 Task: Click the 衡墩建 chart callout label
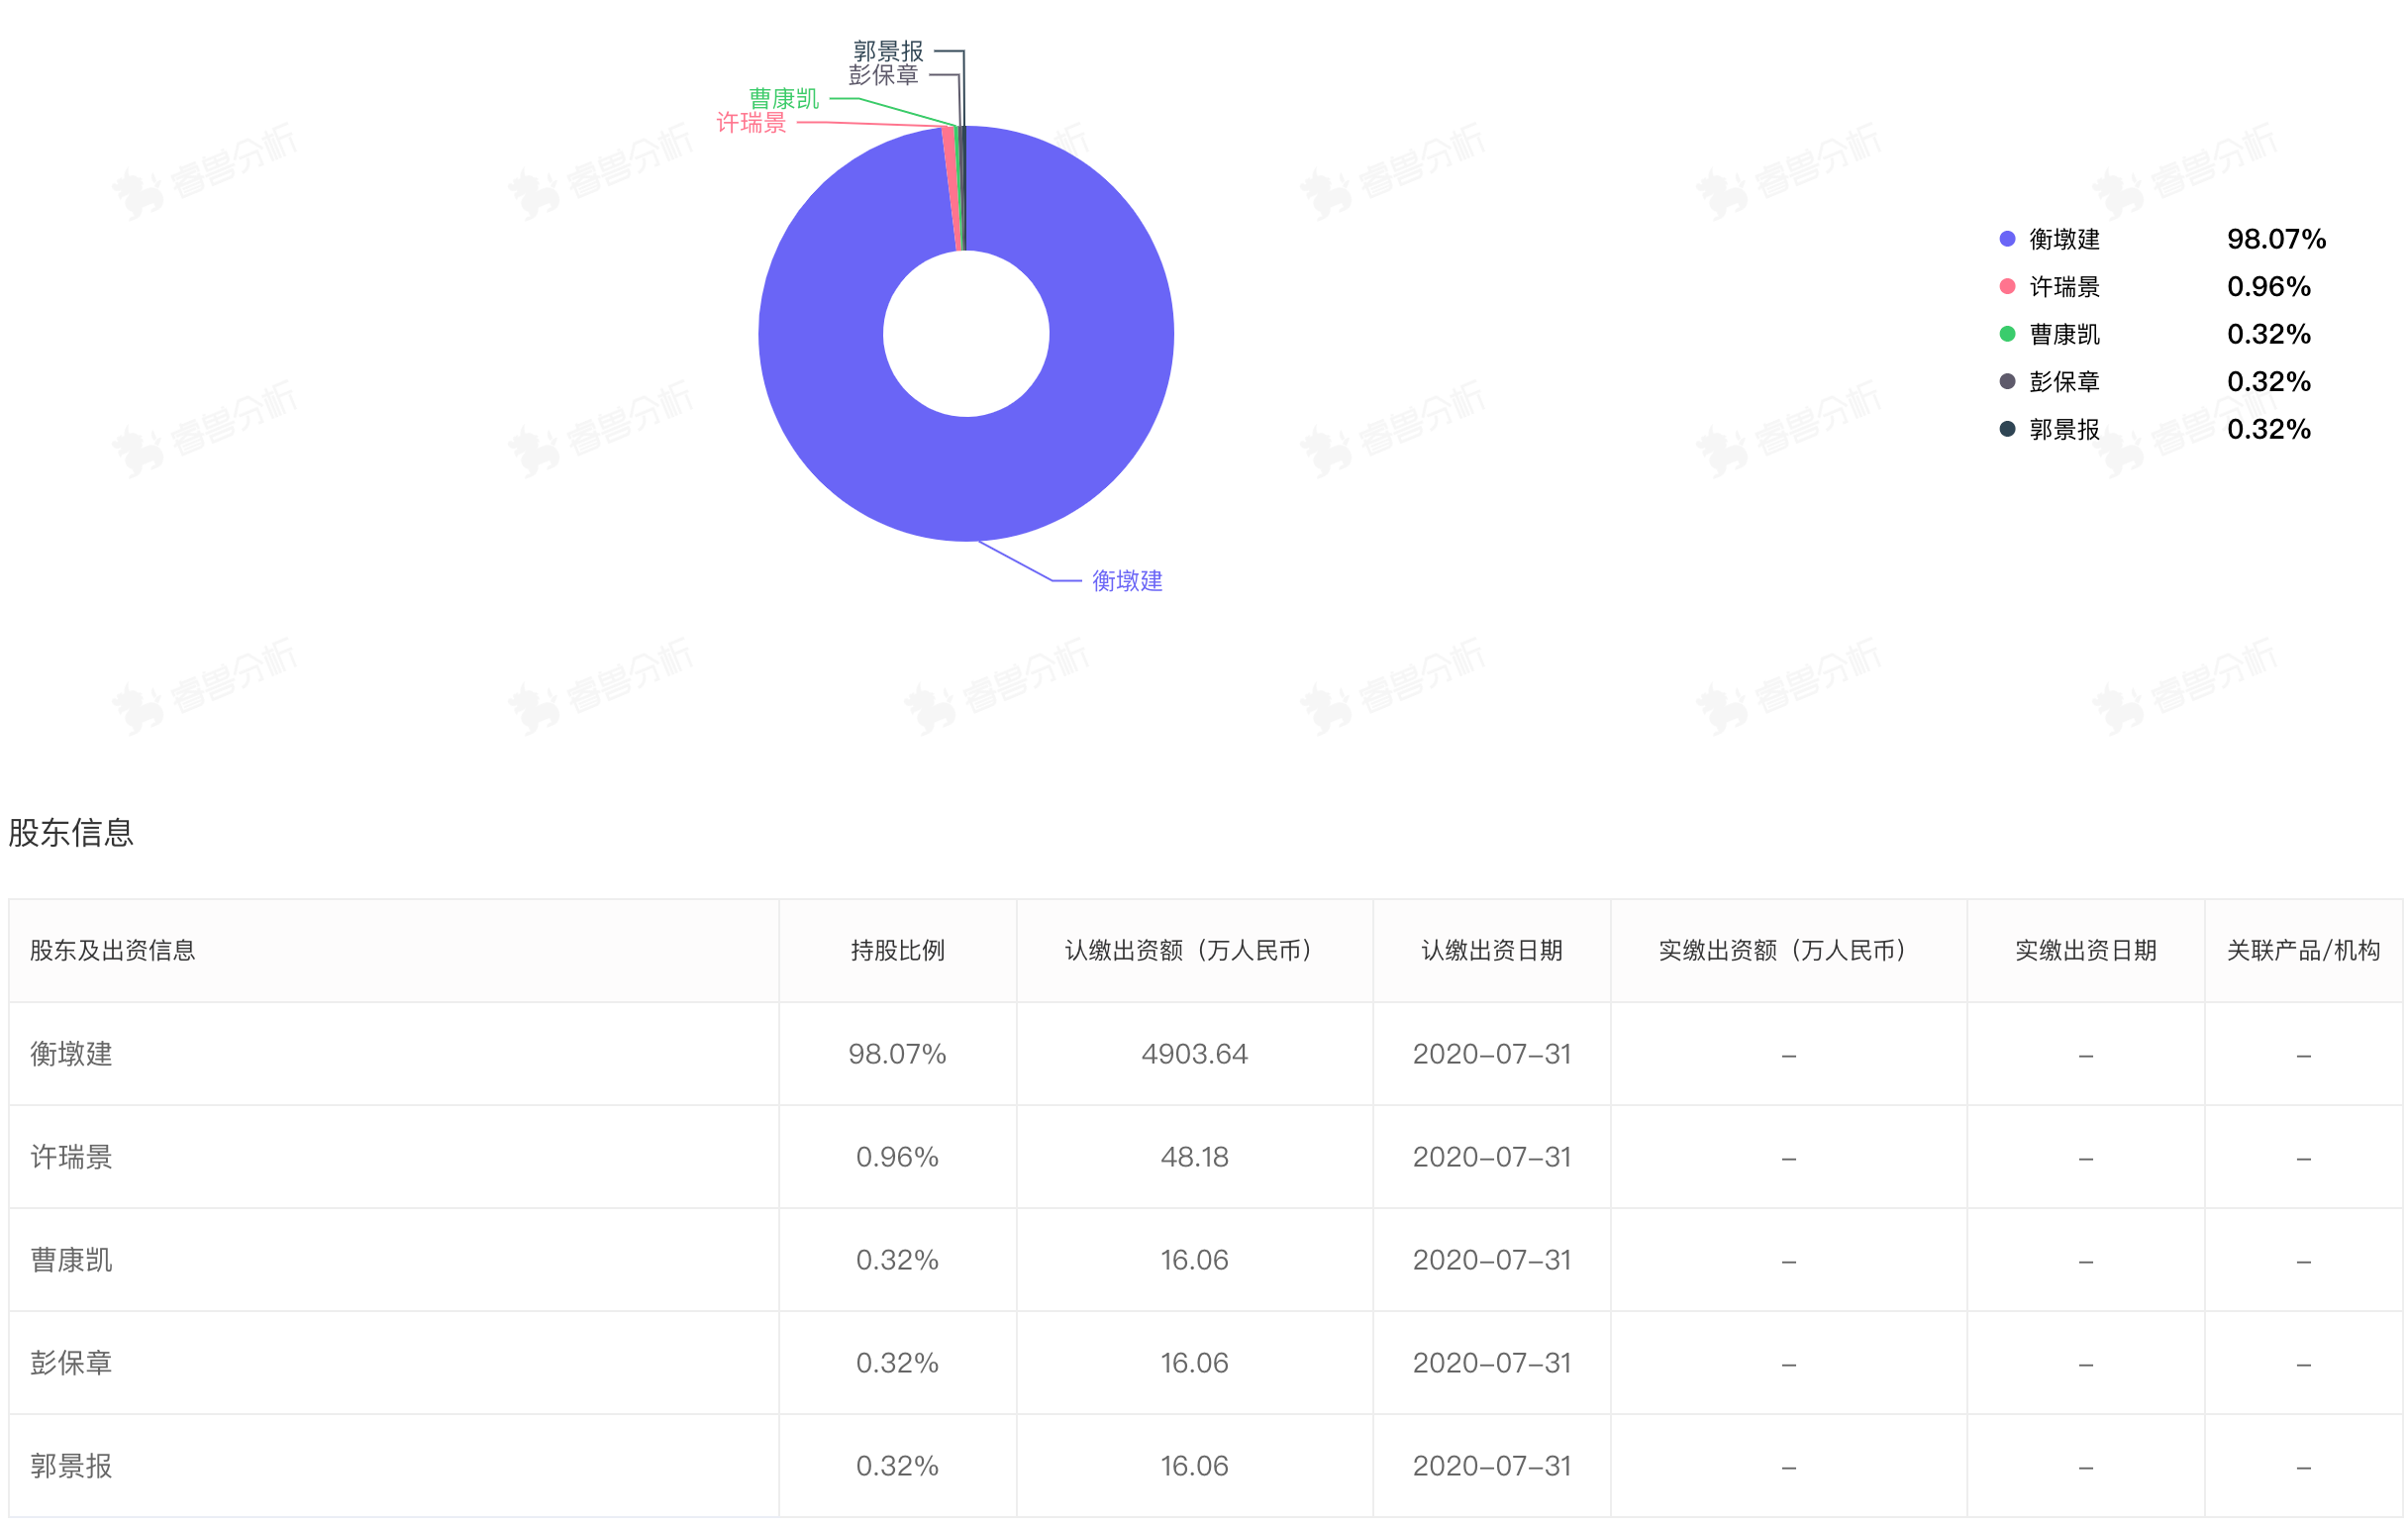(x=1127, y=581)
